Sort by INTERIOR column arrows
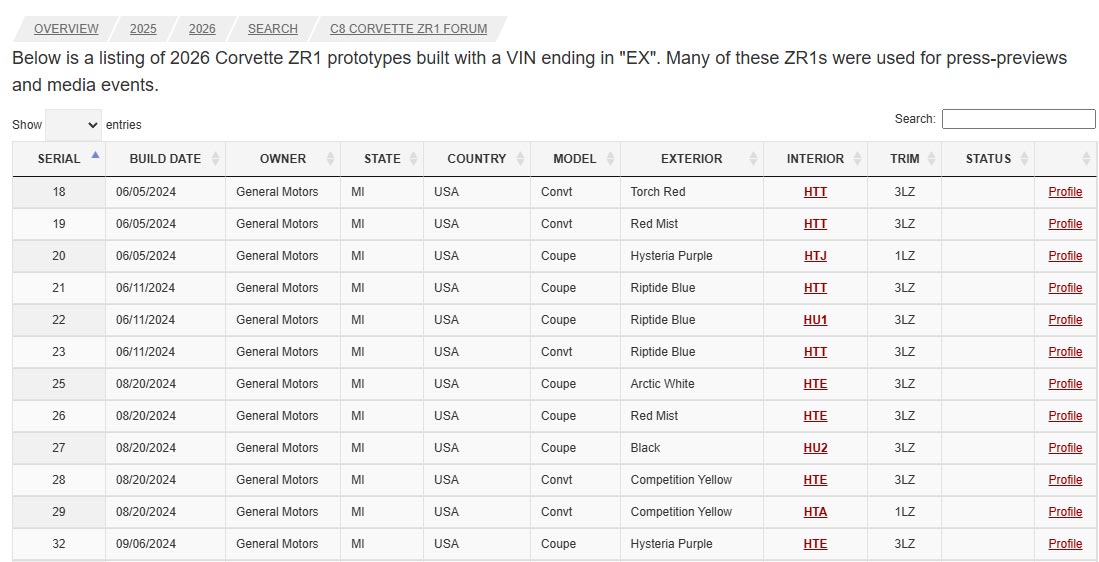Viewport: 1099px width, 562px height. click(x=857, y=159)
